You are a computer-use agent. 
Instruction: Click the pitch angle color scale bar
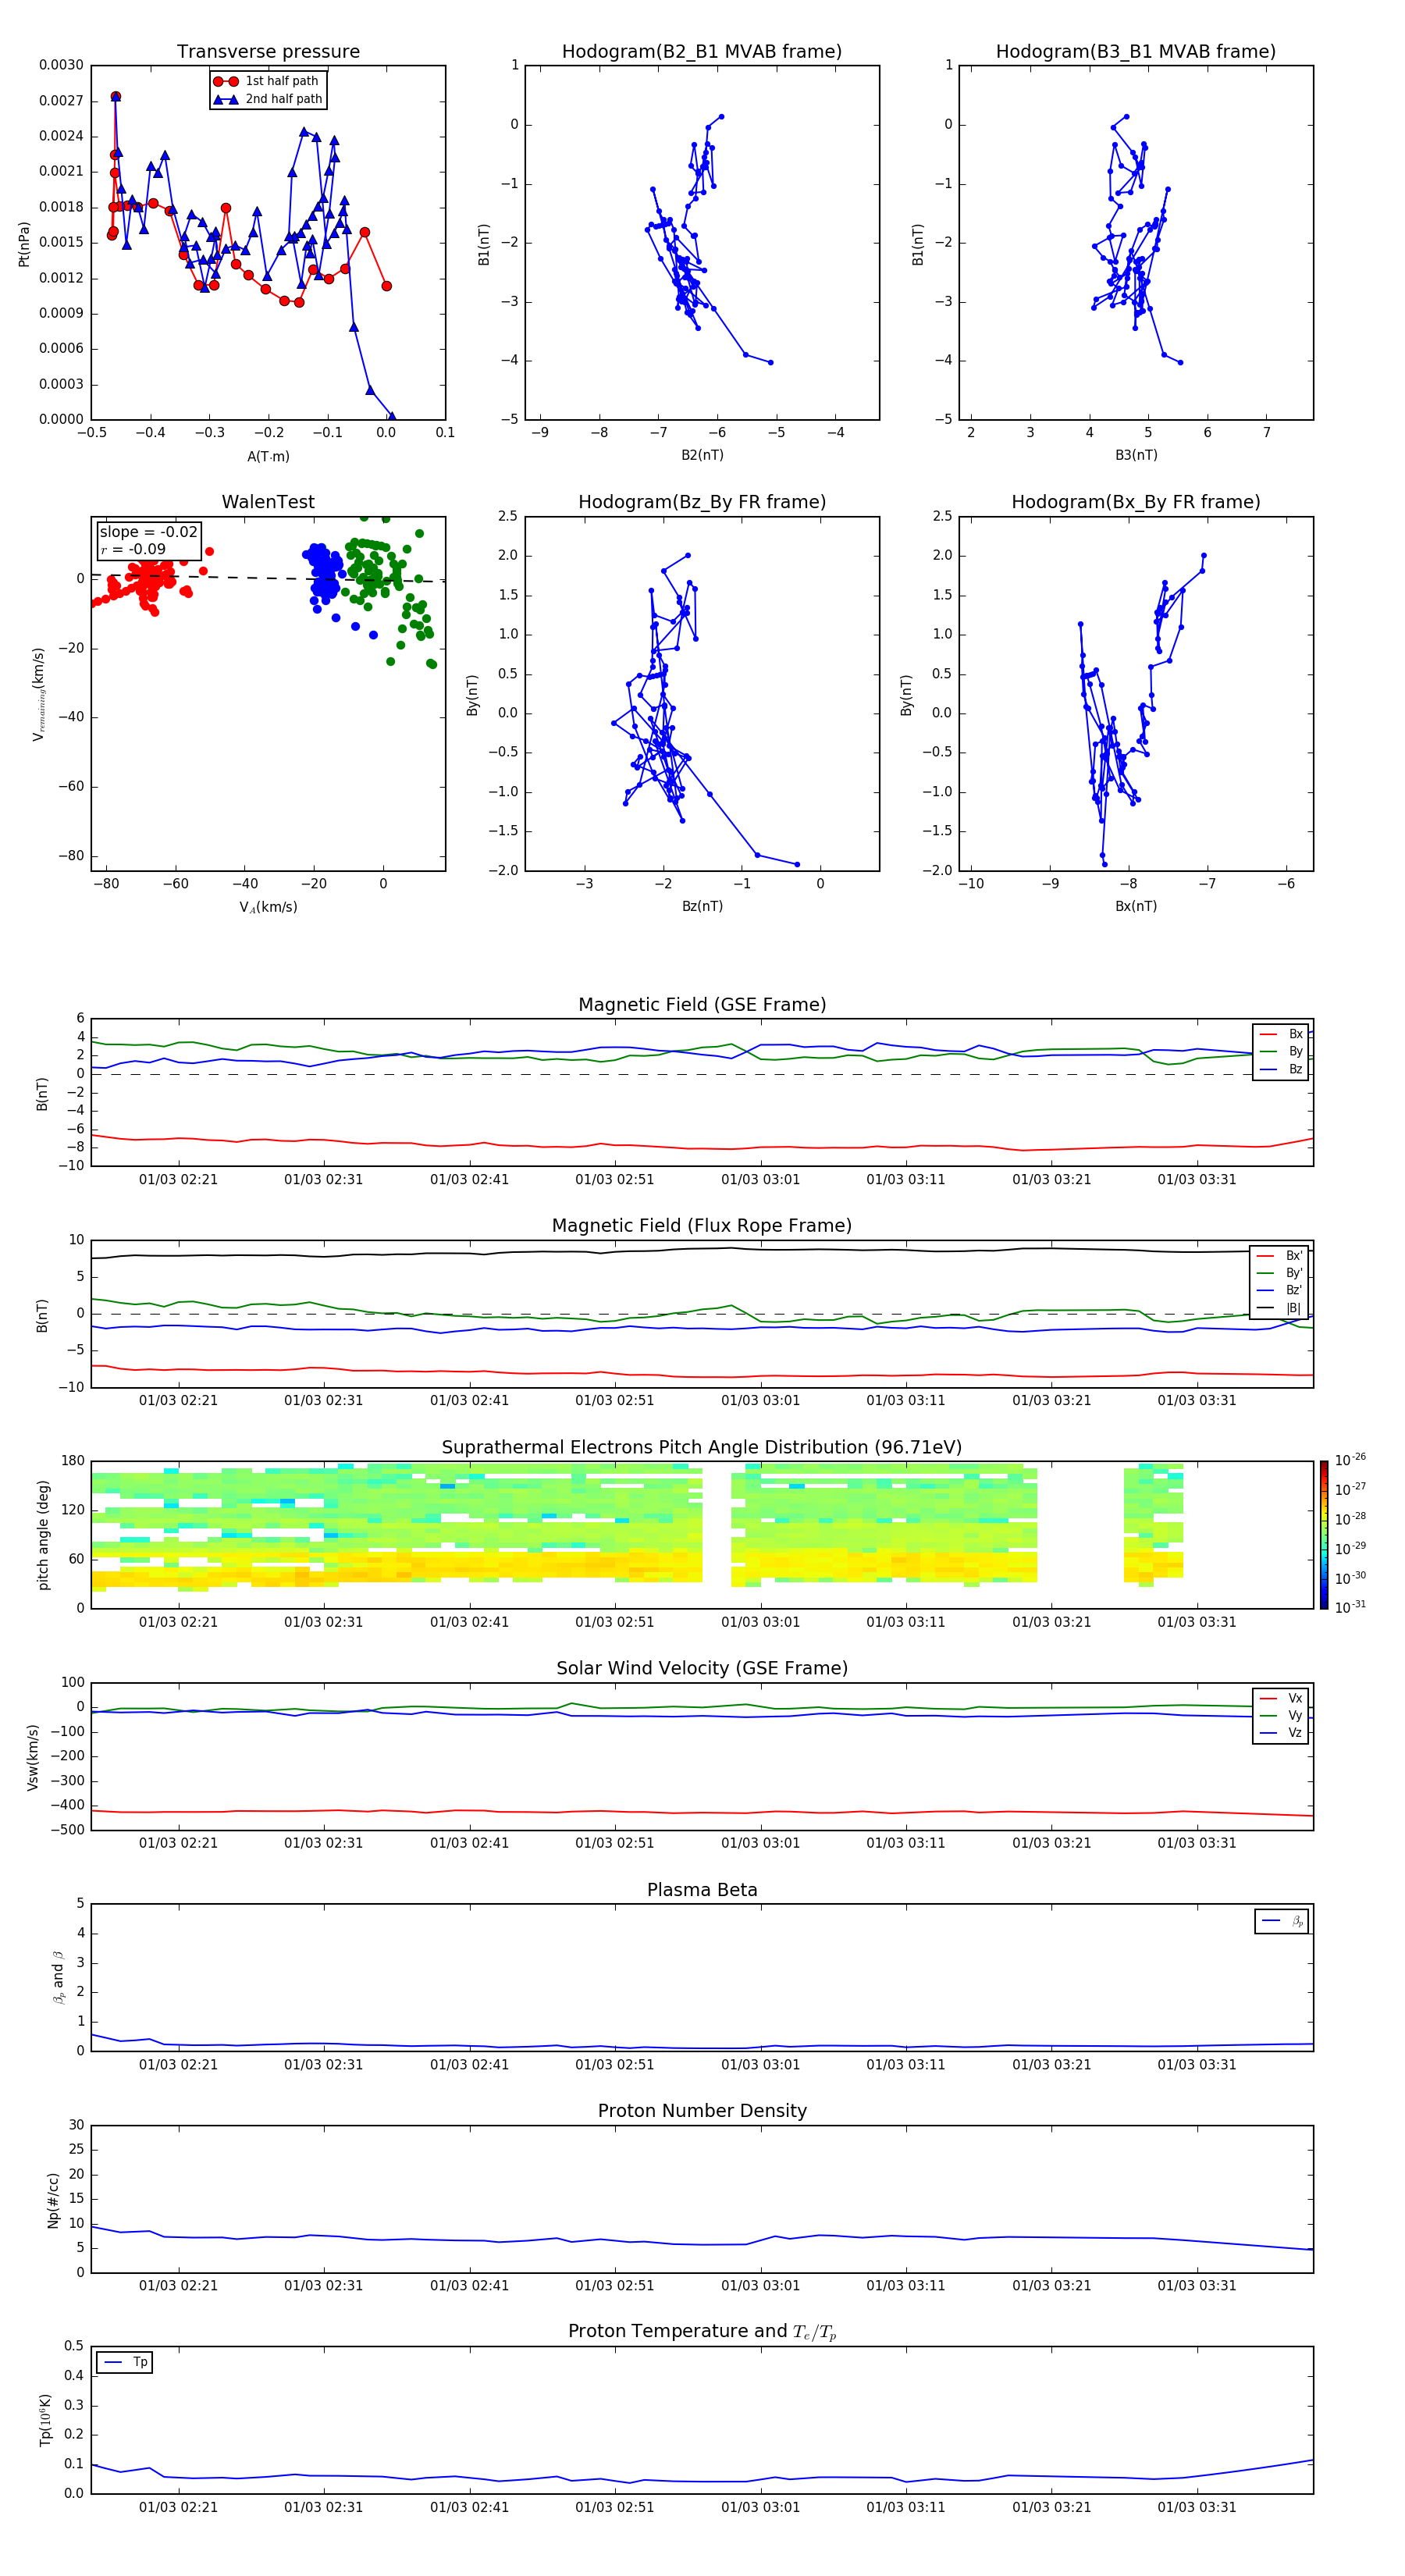coord(1324,1535)
